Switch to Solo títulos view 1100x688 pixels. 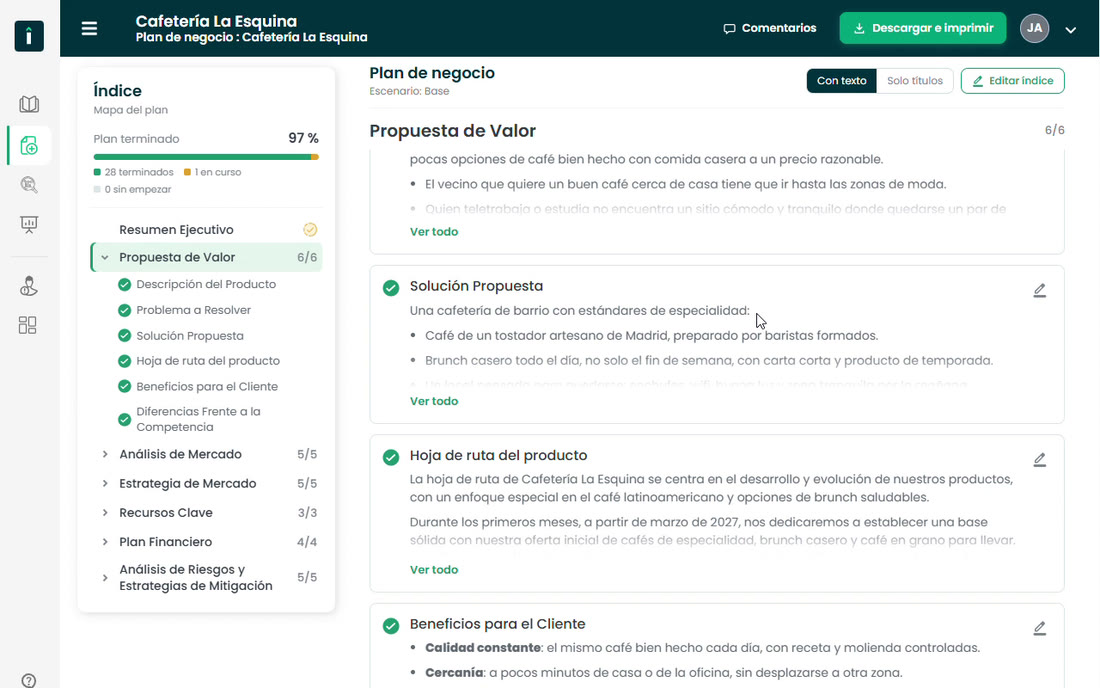click(915, 81)
